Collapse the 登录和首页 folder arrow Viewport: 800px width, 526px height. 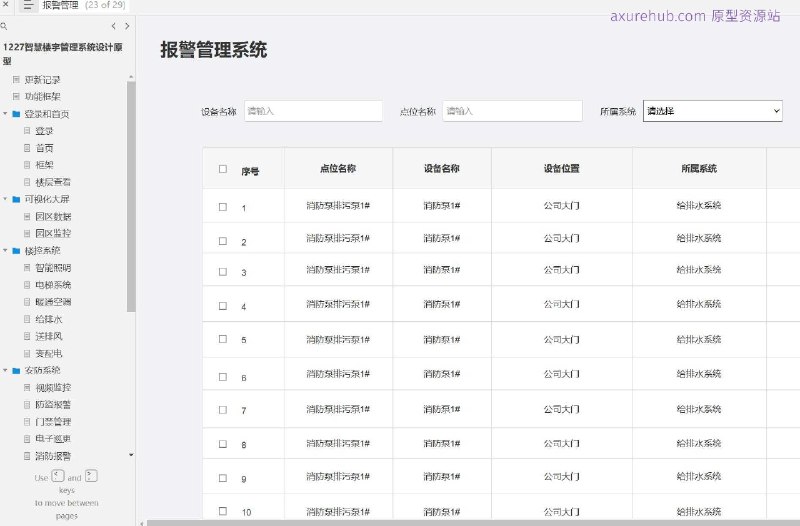point(5,113)
